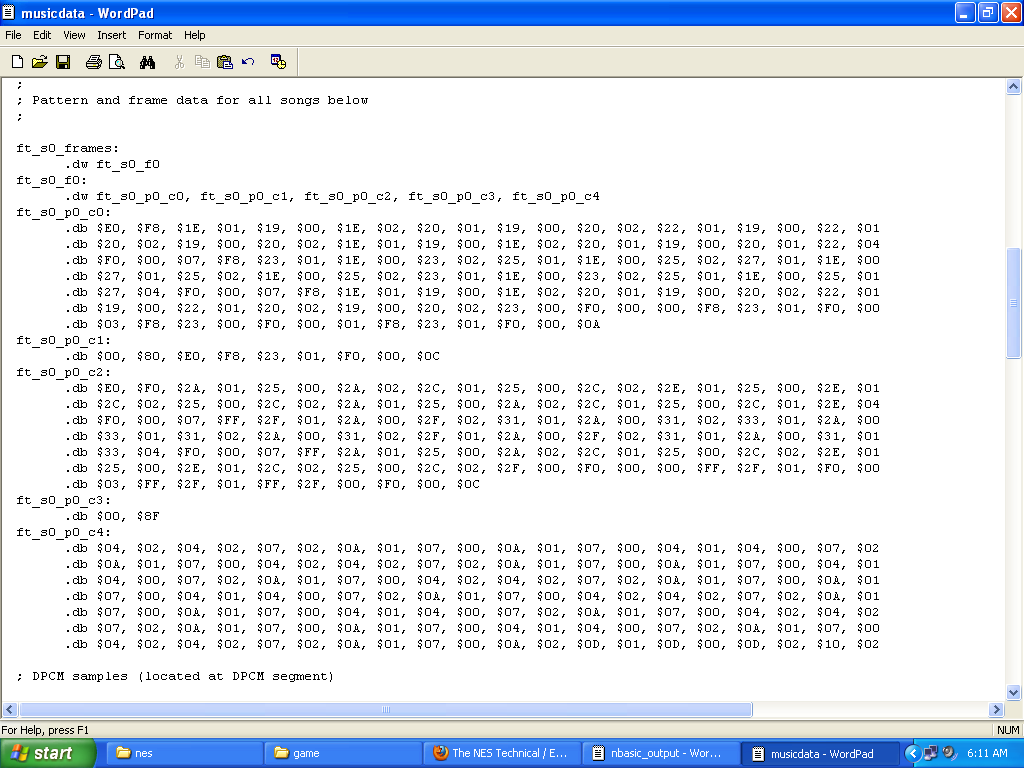
Task: Click the vertical scrollbar up arrow
Action: [1013, 87]
